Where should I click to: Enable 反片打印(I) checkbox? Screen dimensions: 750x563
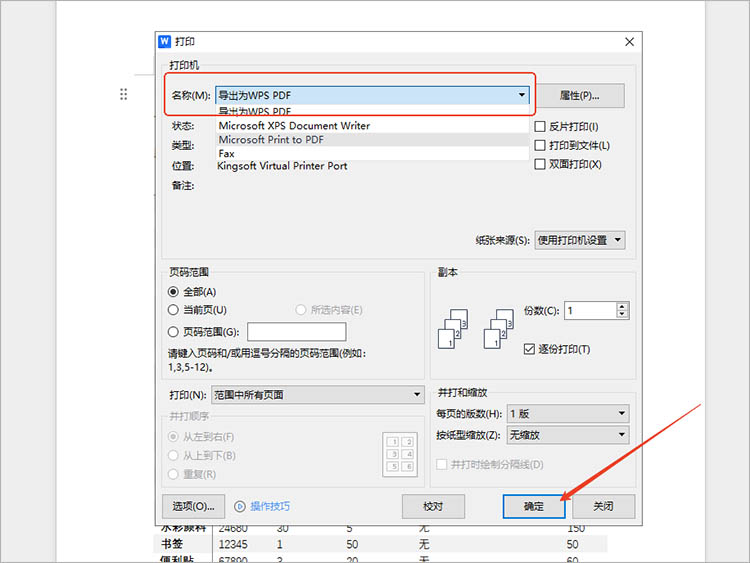point(540,126)
